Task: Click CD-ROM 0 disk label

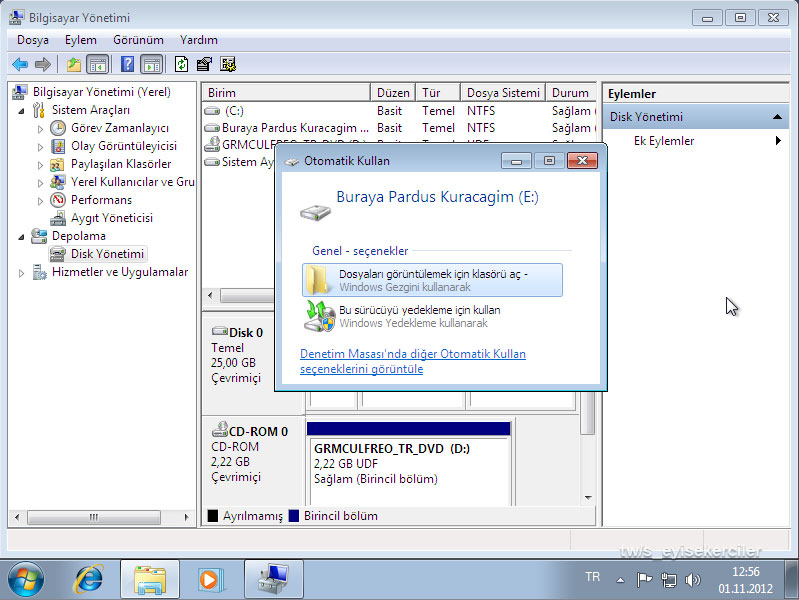Action: pyautogui.click(x=258, y=432)
